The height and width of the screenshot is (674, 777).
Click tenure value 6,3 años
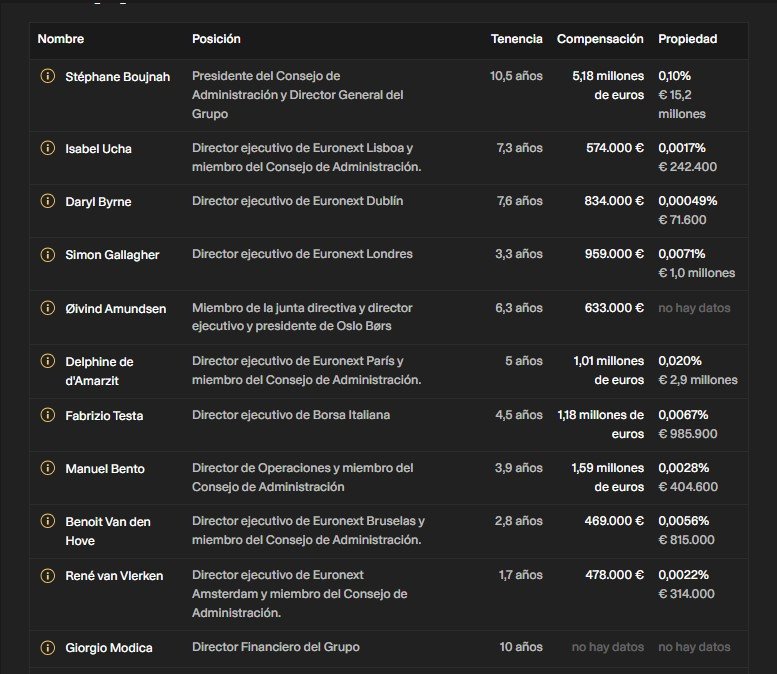coord(519,308)
